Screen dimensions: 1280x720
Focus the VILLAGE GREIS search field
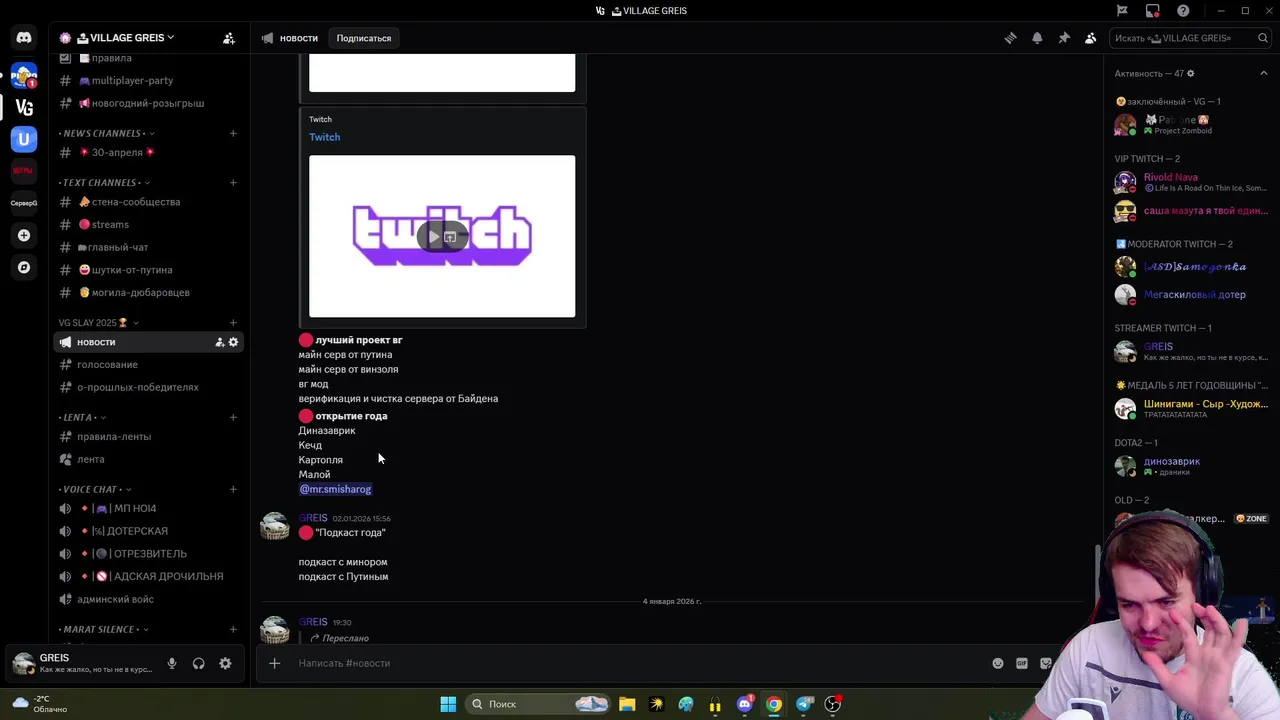click(1190, 38)
